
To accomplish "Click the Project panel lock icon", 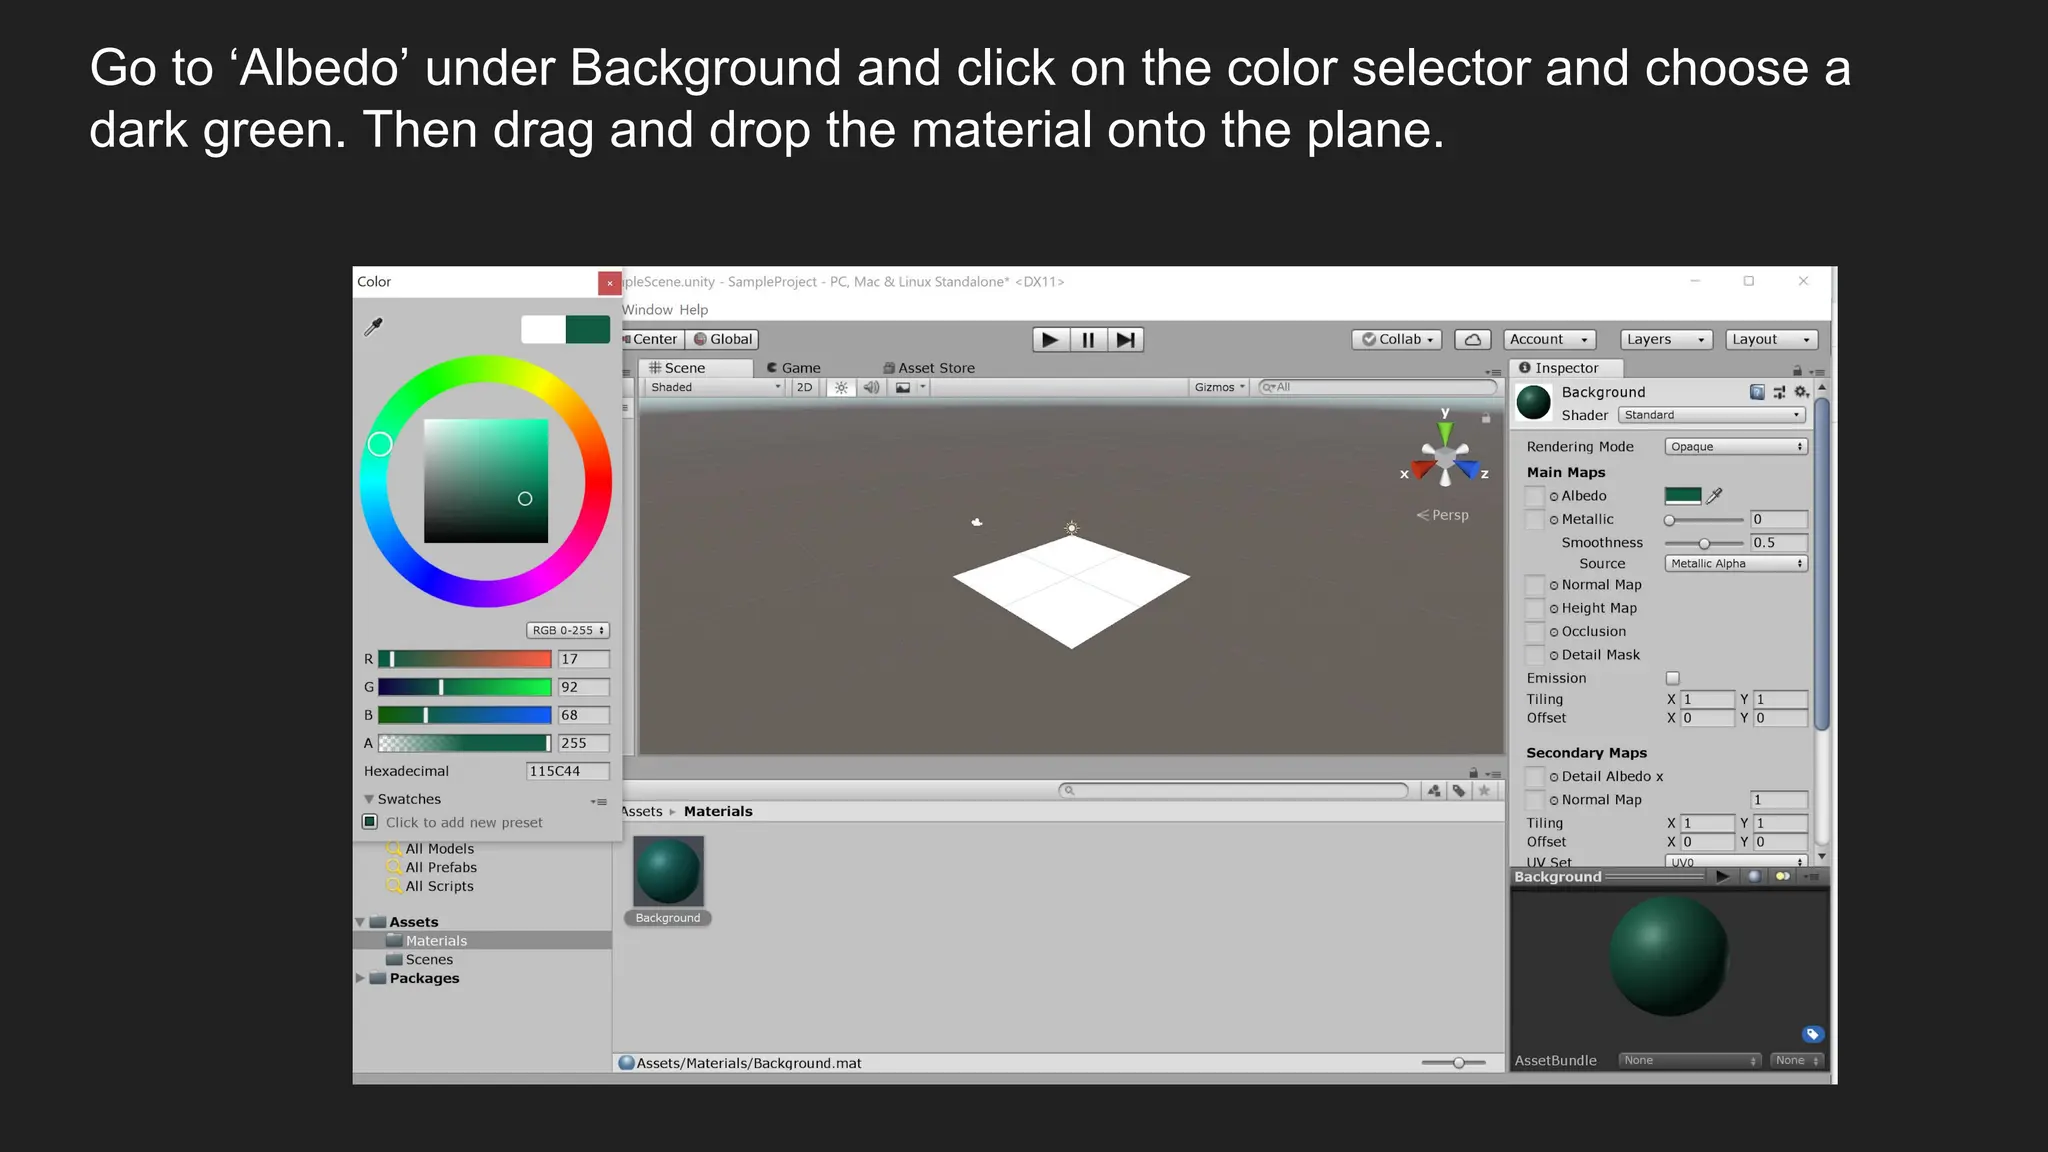I will tap(1473, 773).
